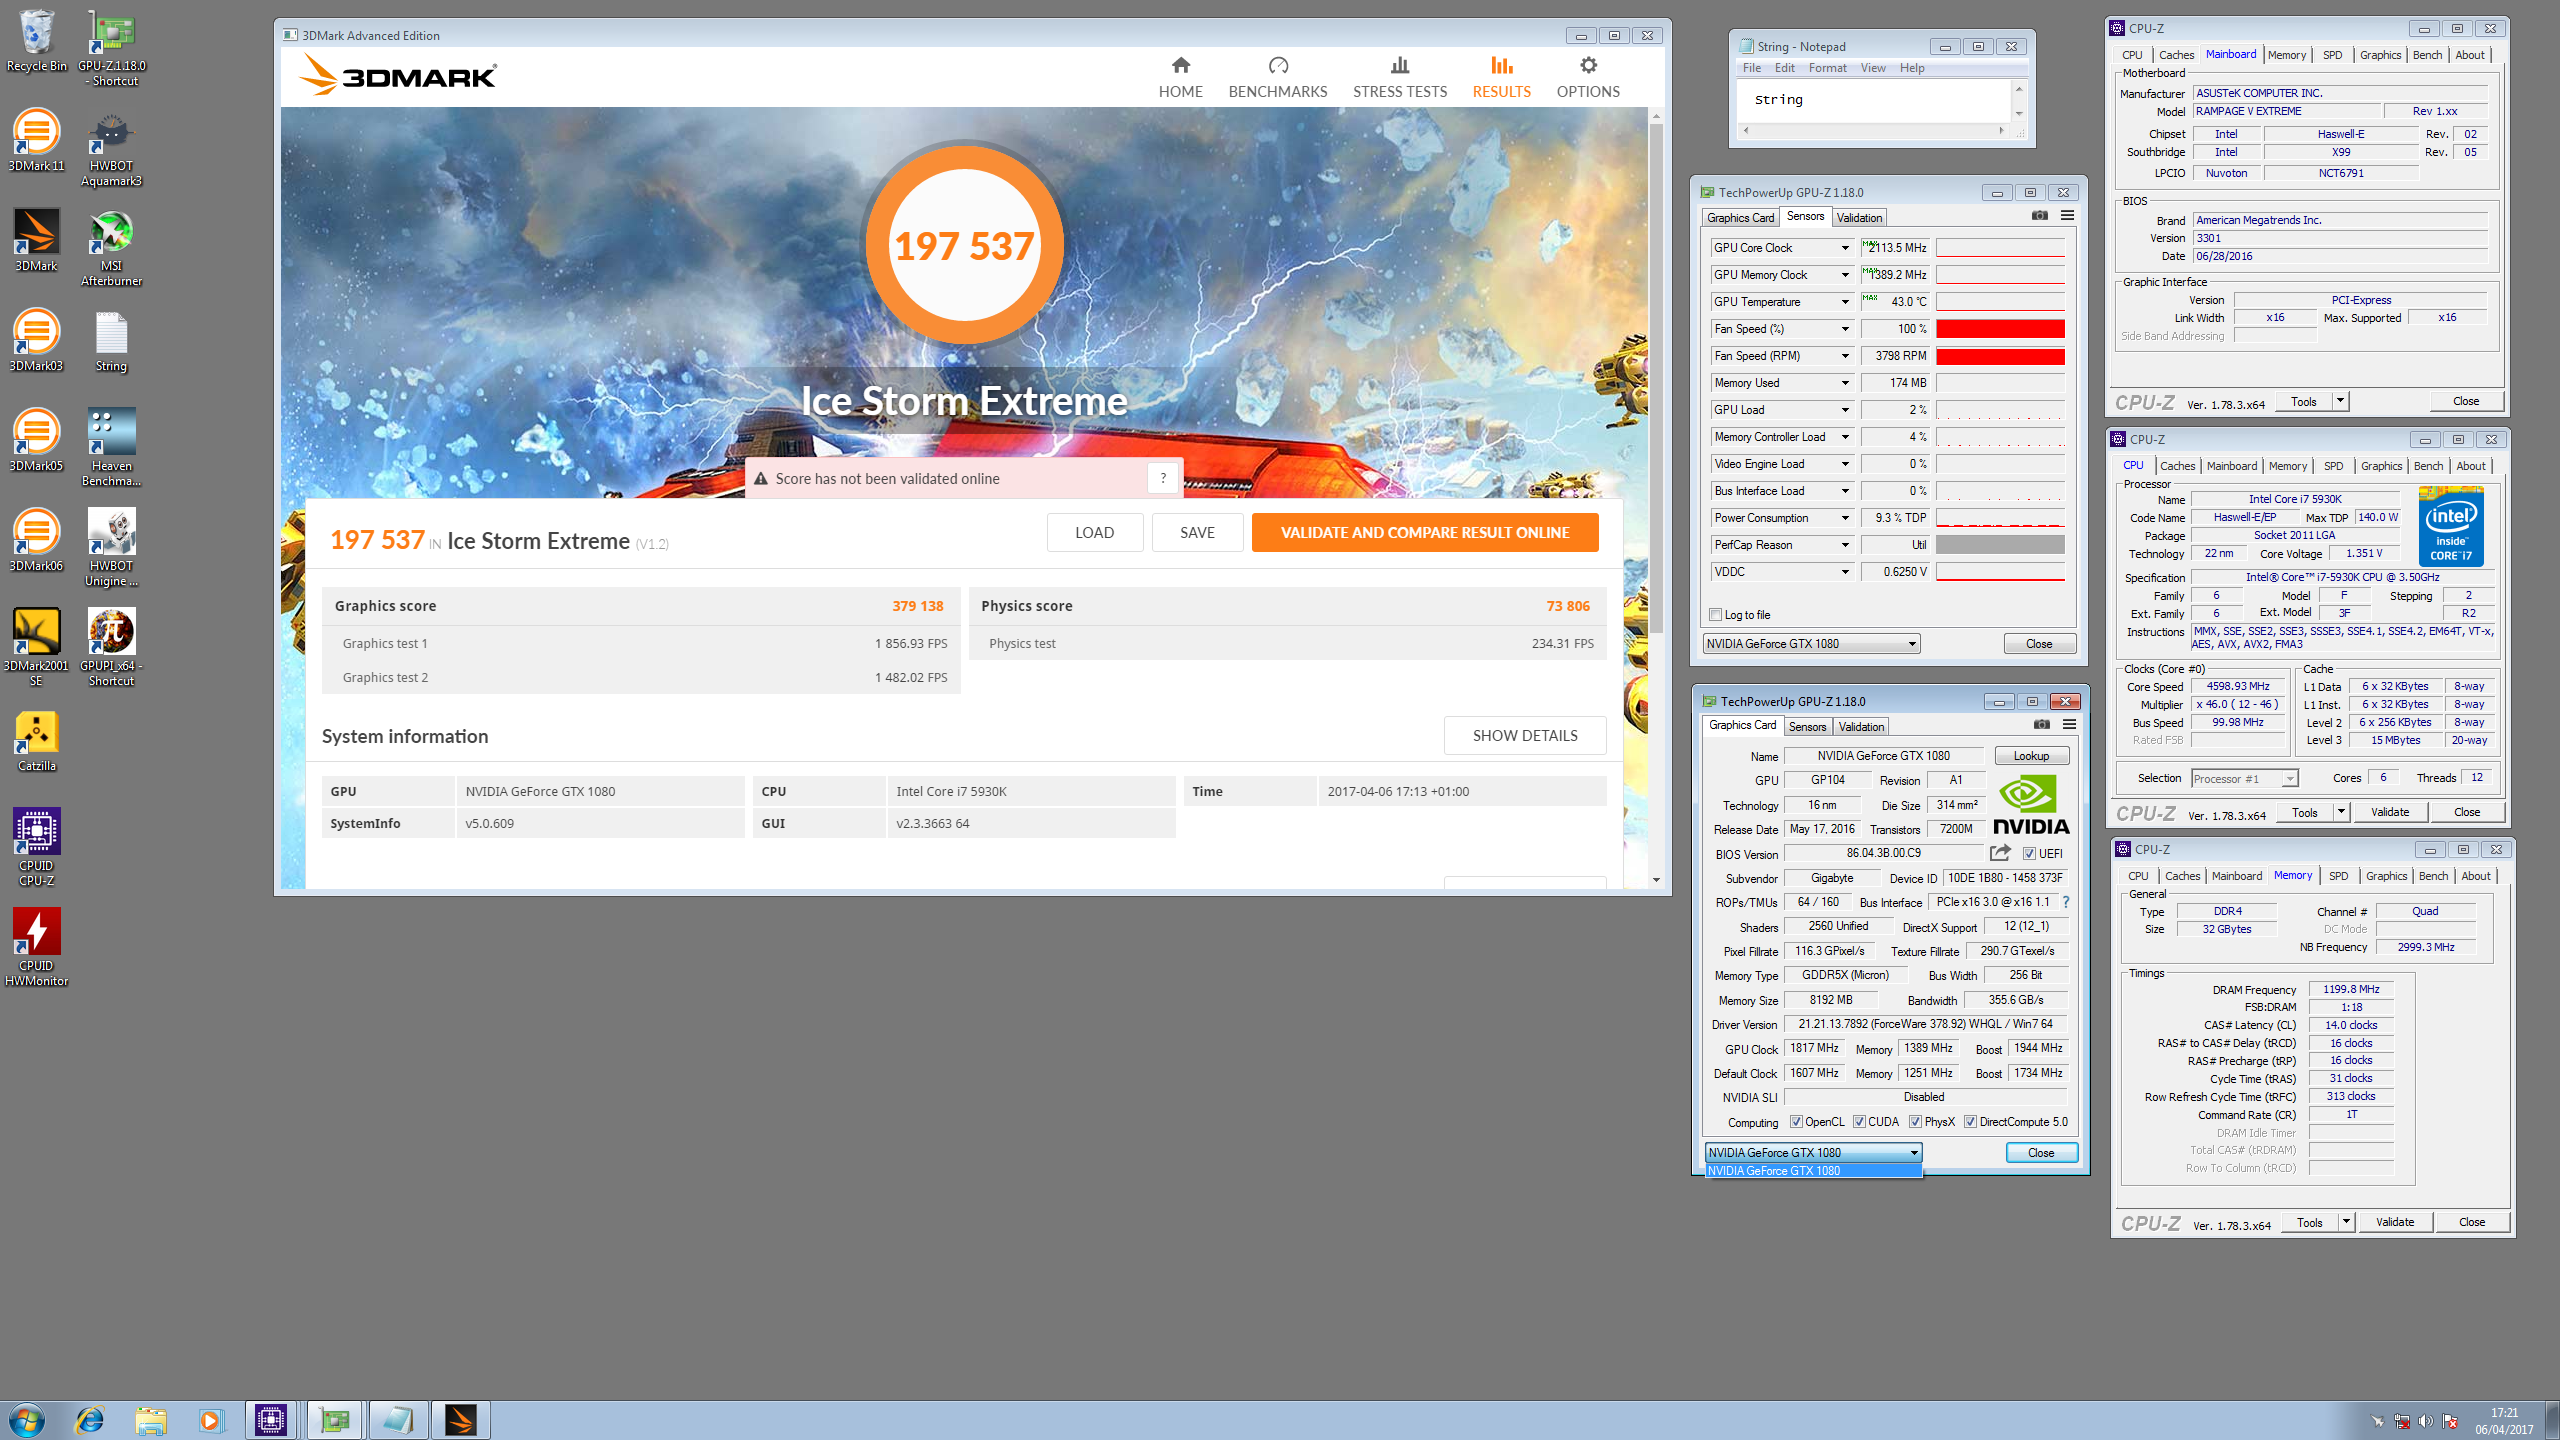Viewport: 2560px width, 1440px height.
Task: Select the 3DMark 11 desktop icon
Action: (x=36, y=141)
